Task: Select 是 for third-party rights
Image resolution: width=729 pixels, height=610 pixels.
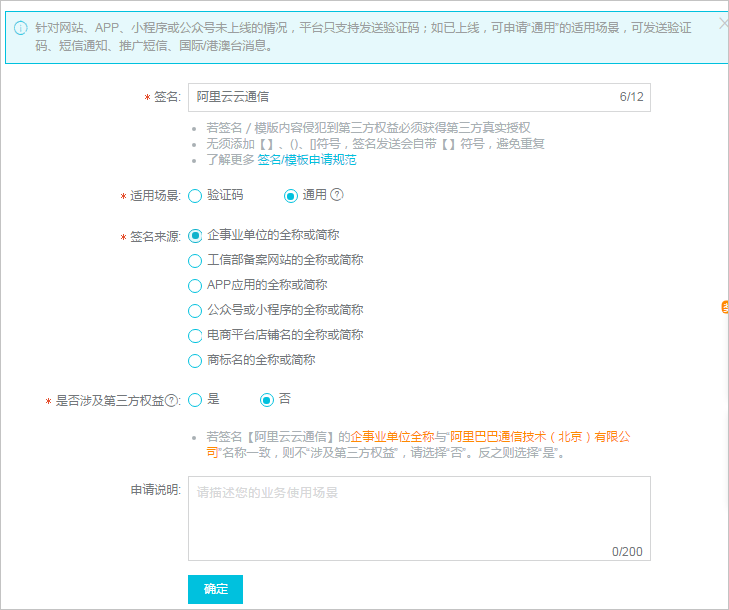Action: click(195, 399)
